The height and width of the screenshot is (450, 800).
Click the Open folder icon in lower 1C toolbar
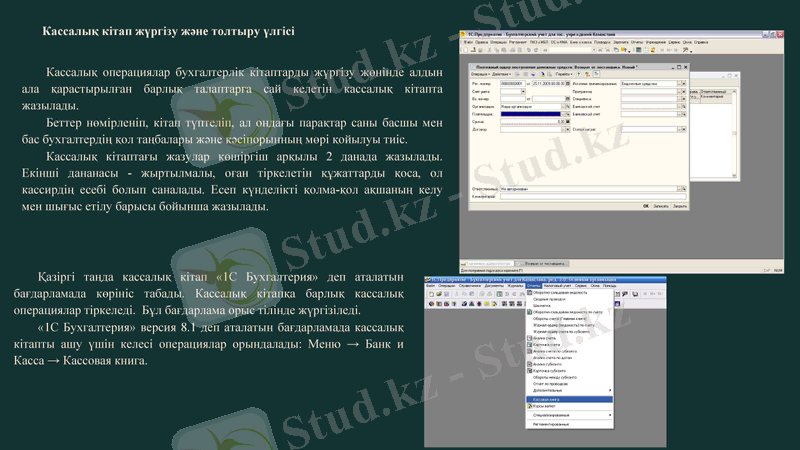[437, 293]
